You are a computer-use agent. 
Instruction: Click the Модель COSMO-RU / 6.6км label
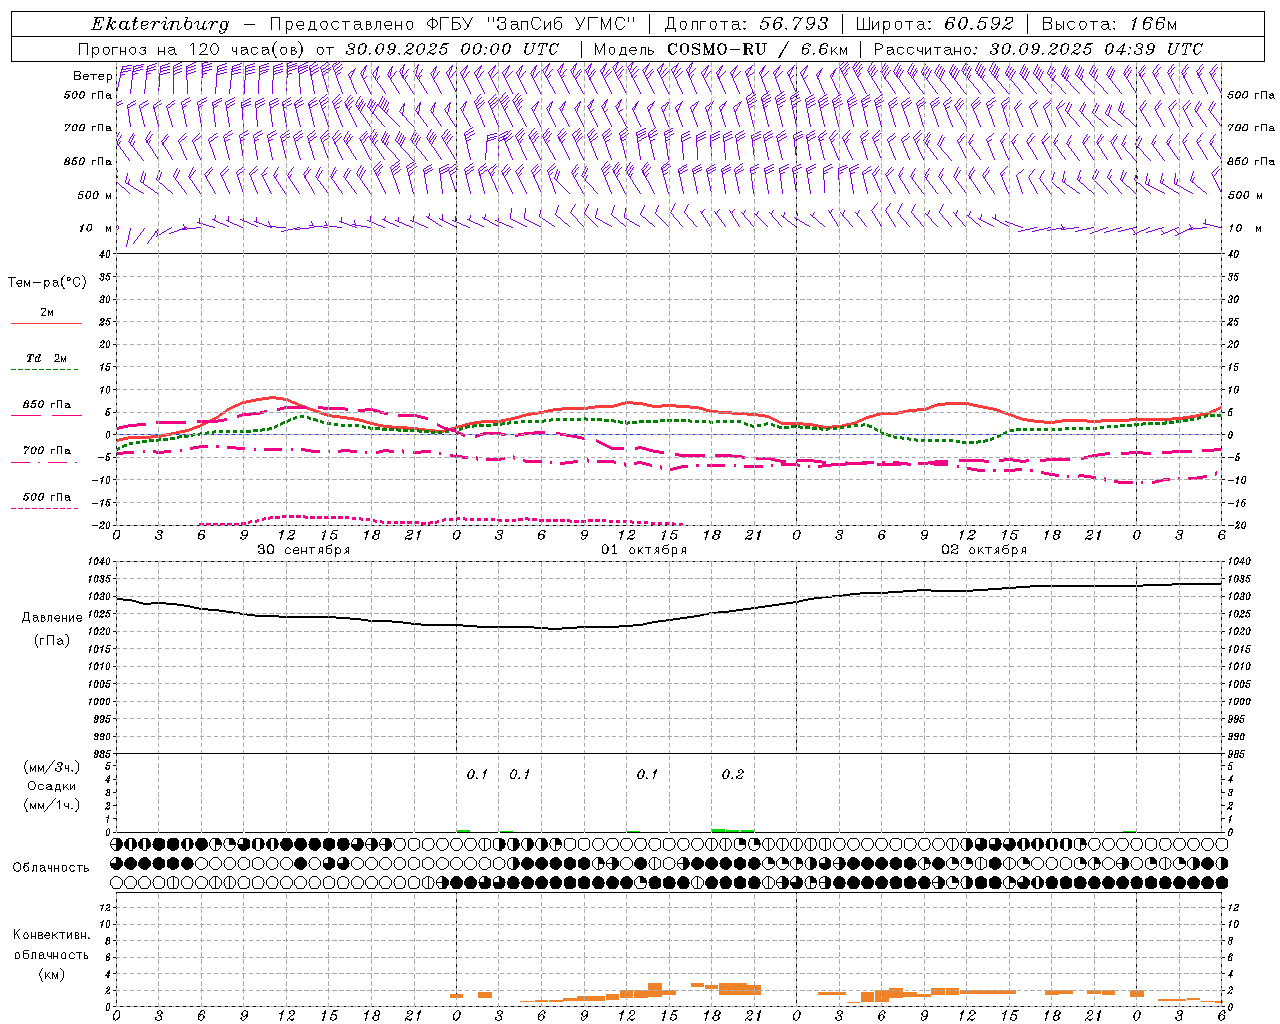[x=721, y=49]
